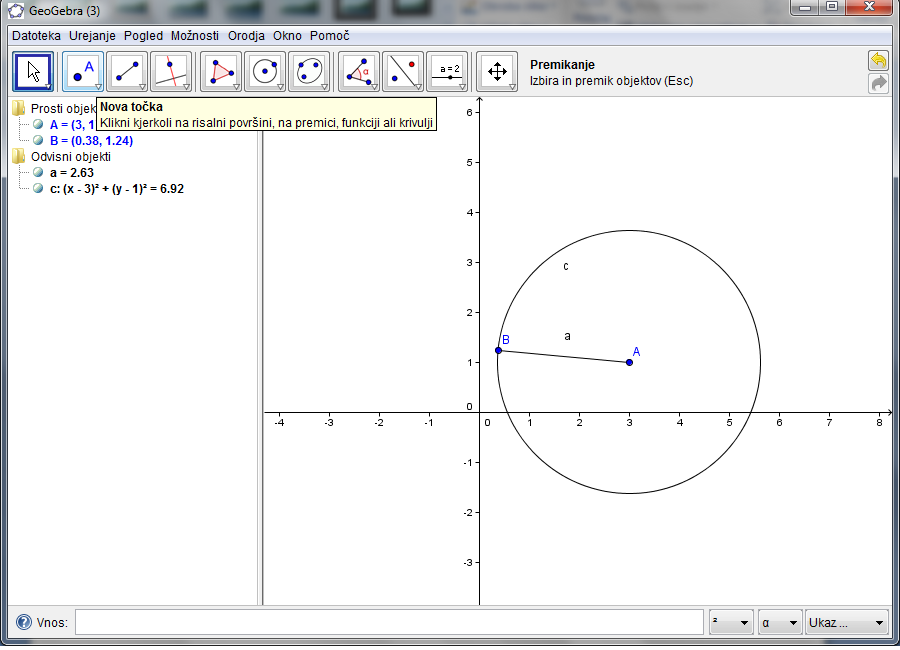The height and width of the screenshot is (650, 900).
Task: Click the Undo arrow button
Action: [x=878, y=61]
